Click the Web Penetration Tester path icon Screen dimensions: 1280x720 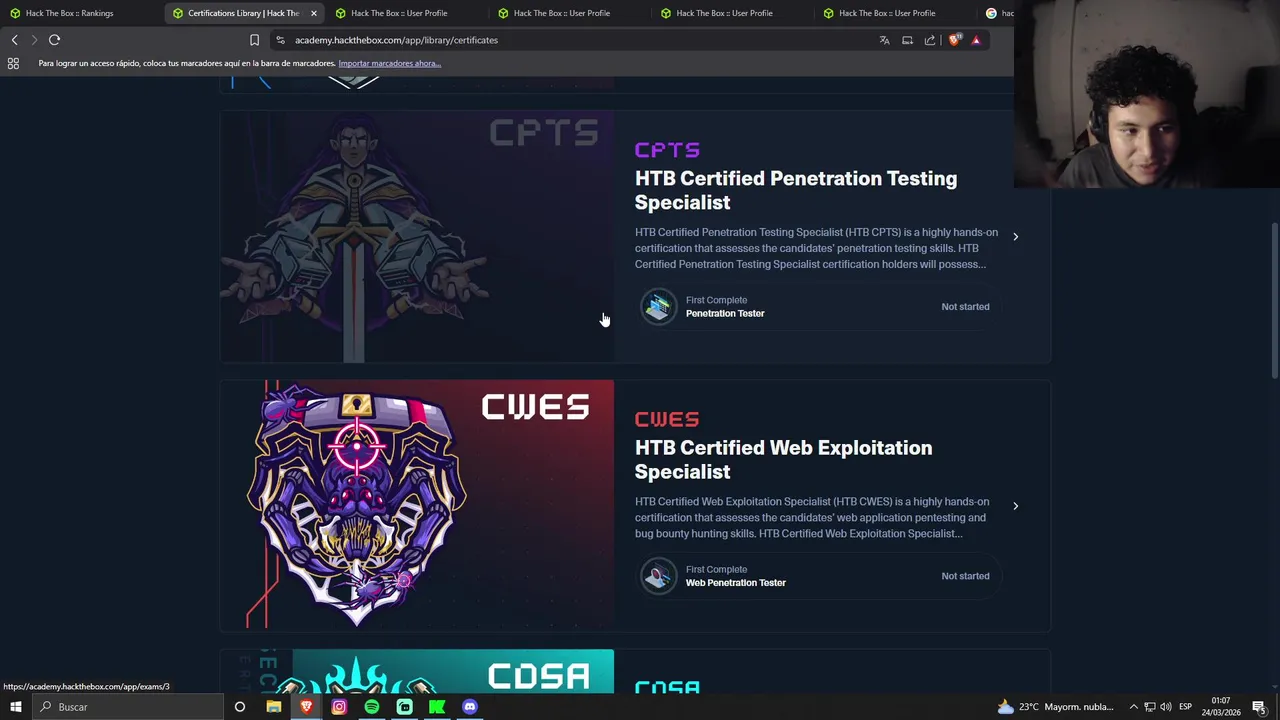coord(658,576)
